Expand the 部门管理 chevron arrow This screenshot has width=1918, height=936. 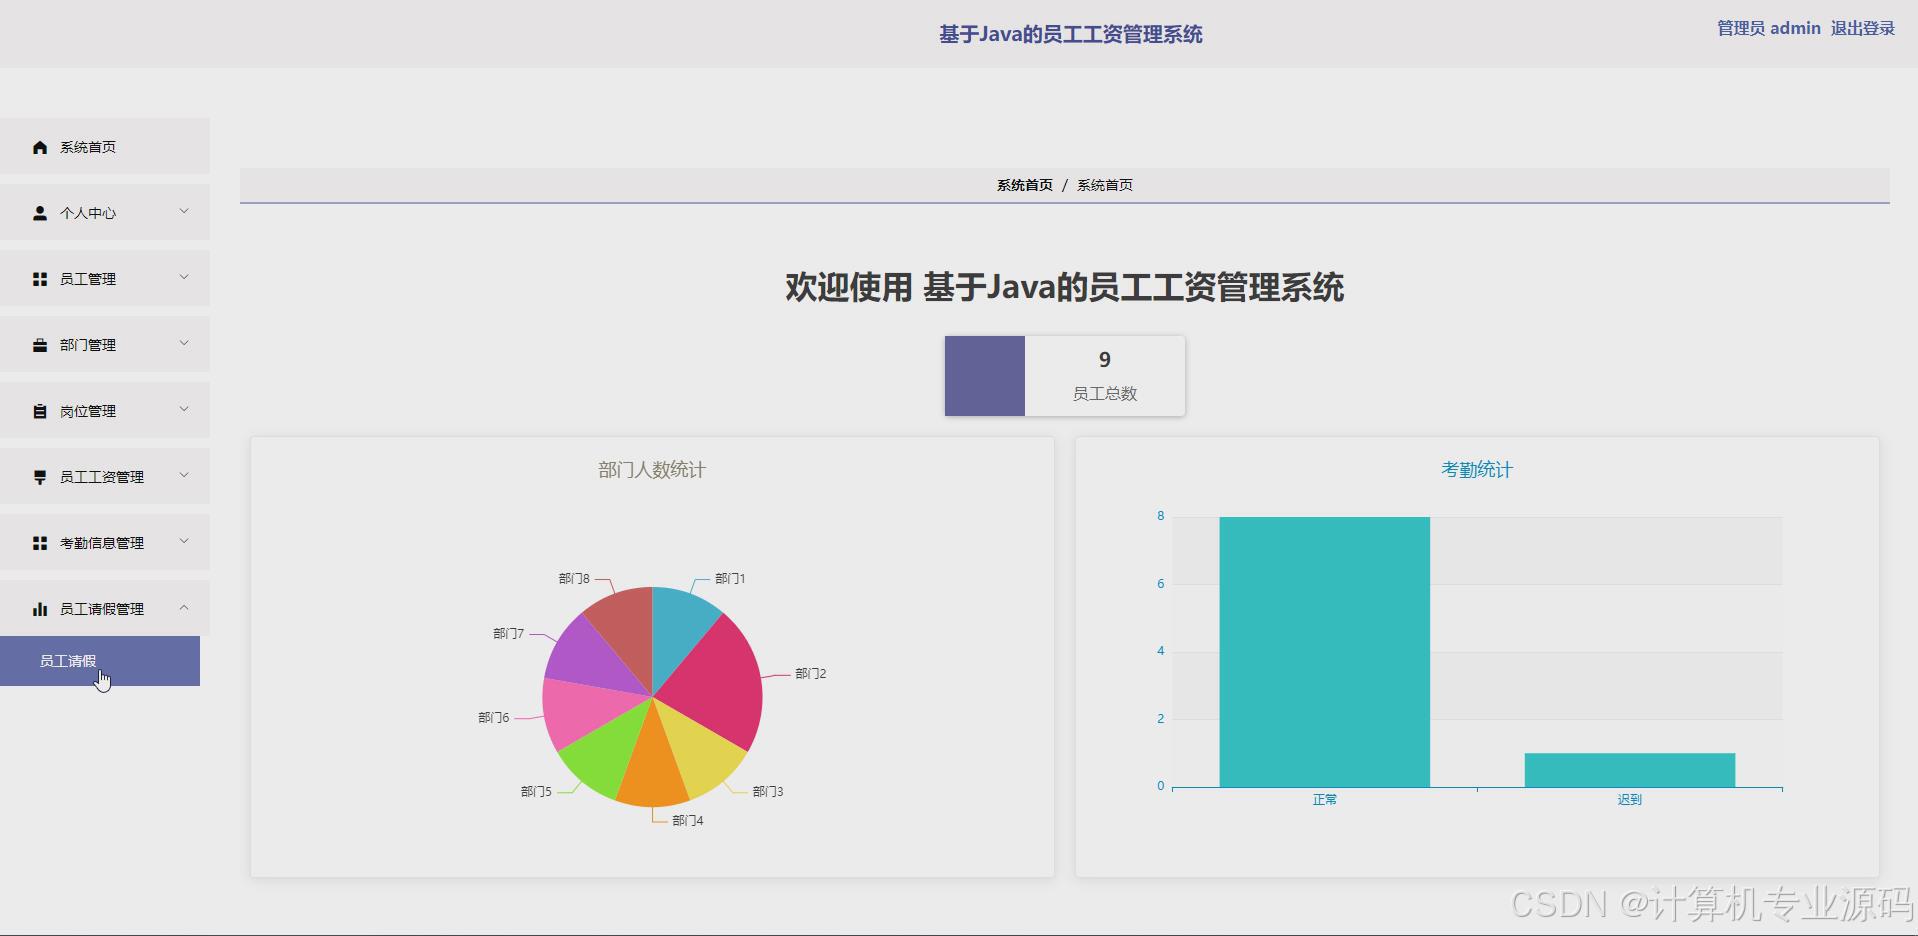click(x=184, y=343)
